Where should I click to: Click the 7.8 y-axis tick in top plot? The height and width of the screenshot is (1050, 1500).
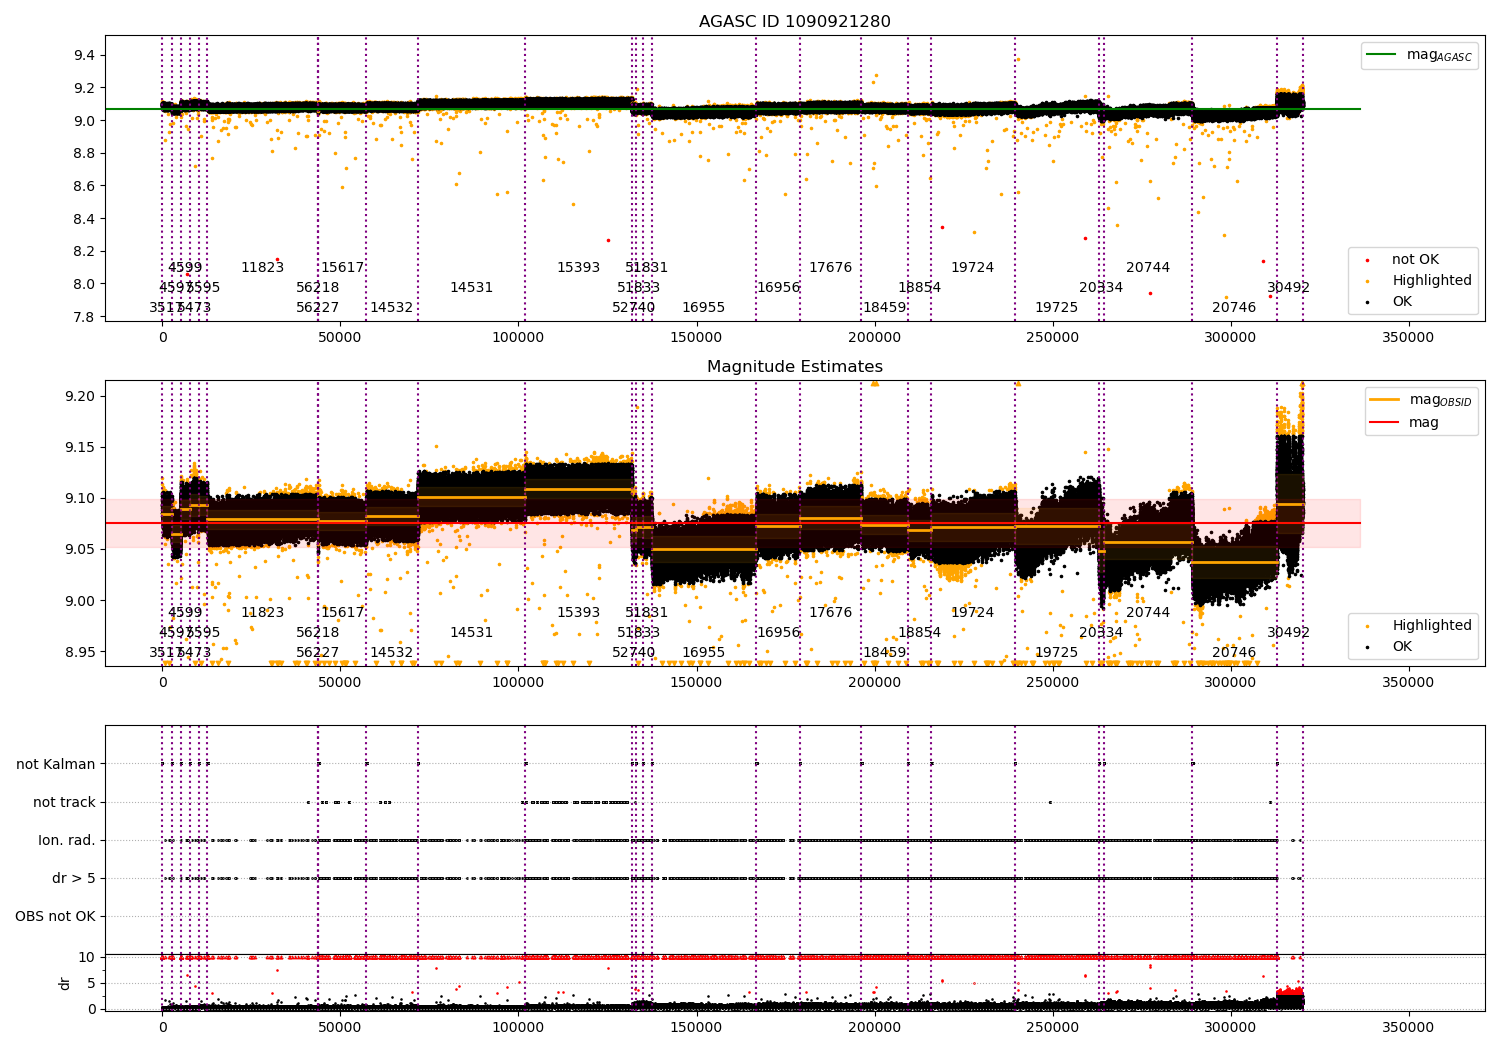point(86,317)
